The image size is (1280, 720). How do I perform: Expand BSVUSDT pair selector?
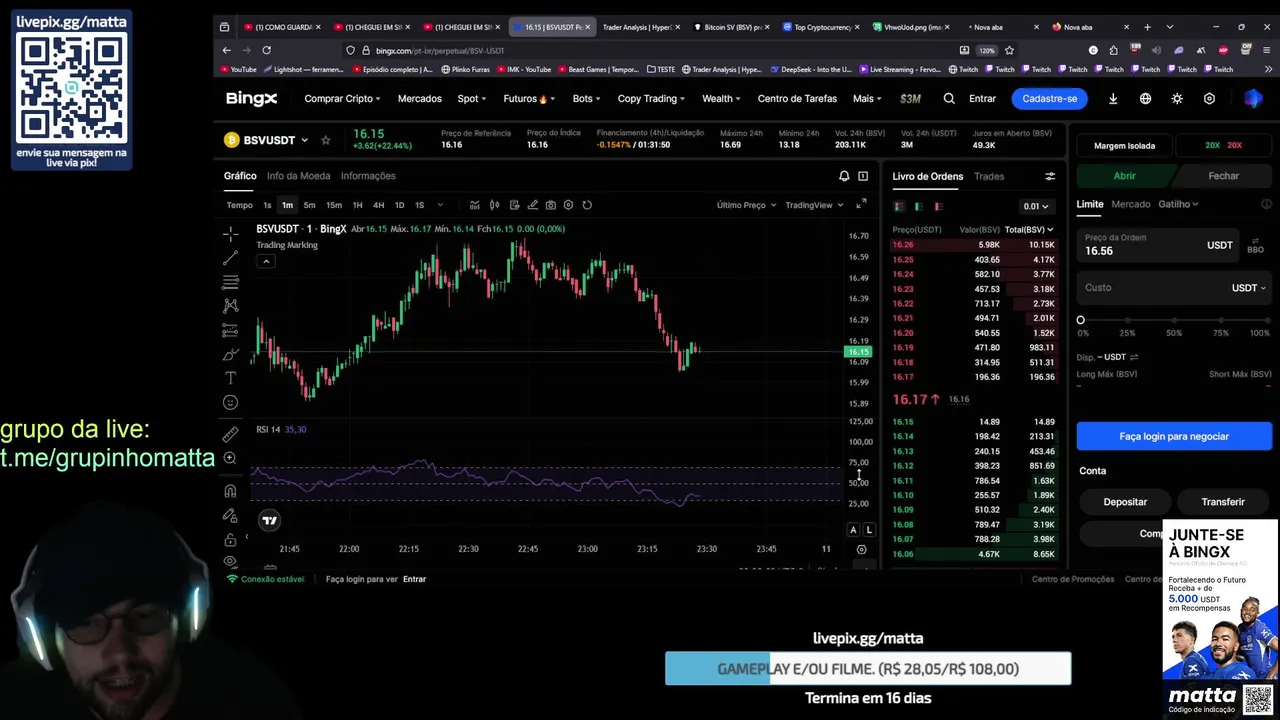point(304,140)
